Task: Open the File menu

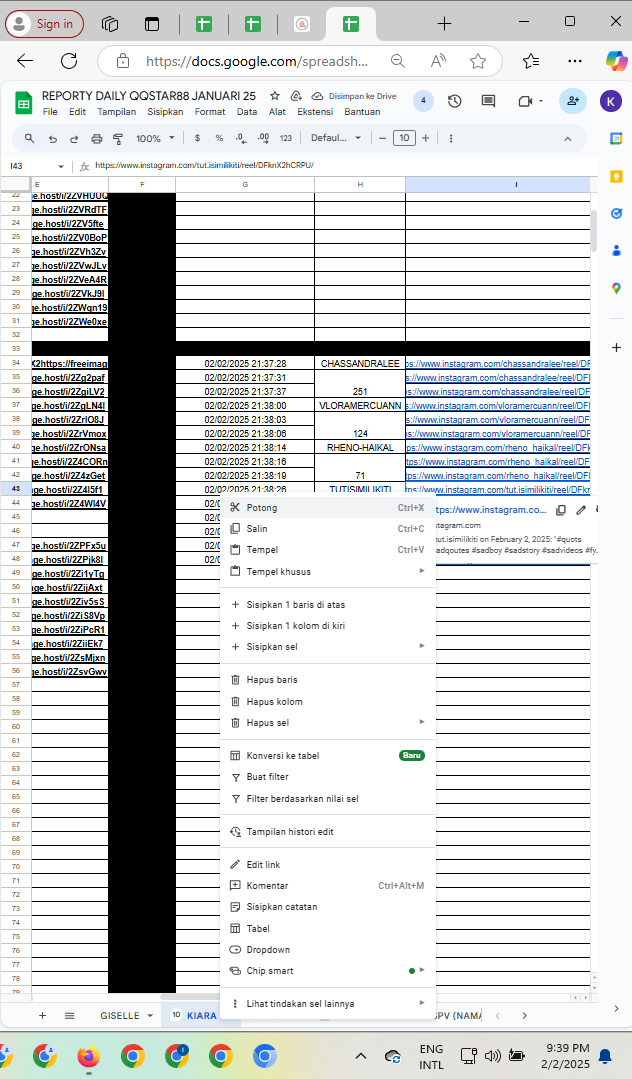Action: tap(50, 111)
